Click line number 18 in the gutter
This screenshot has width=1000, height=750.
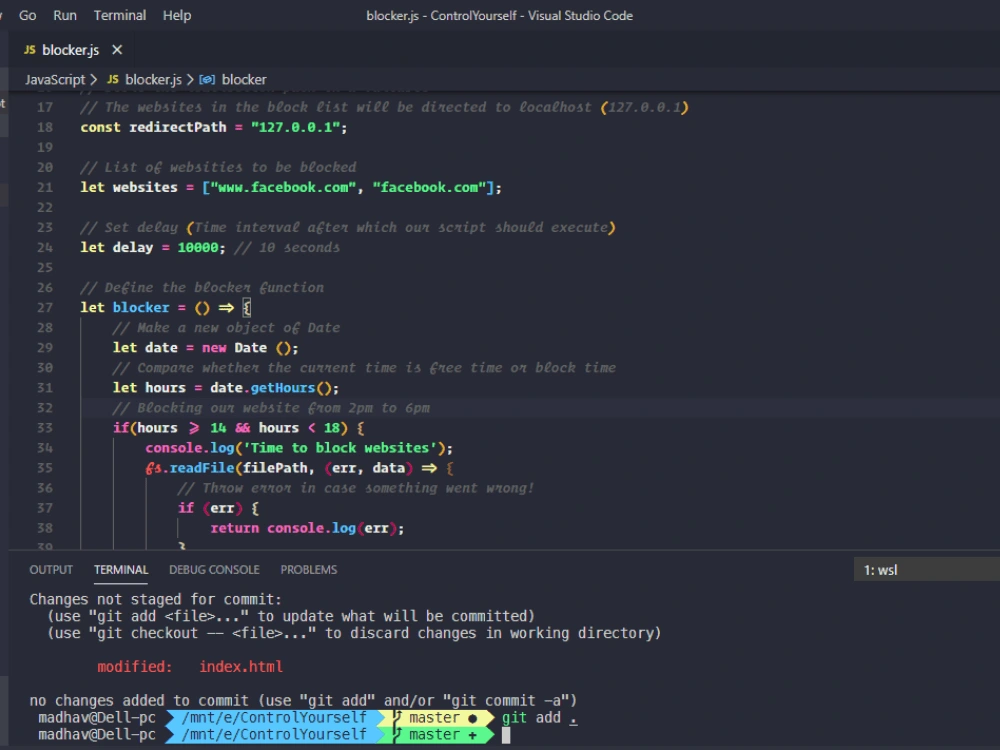[x=45, y=127]
